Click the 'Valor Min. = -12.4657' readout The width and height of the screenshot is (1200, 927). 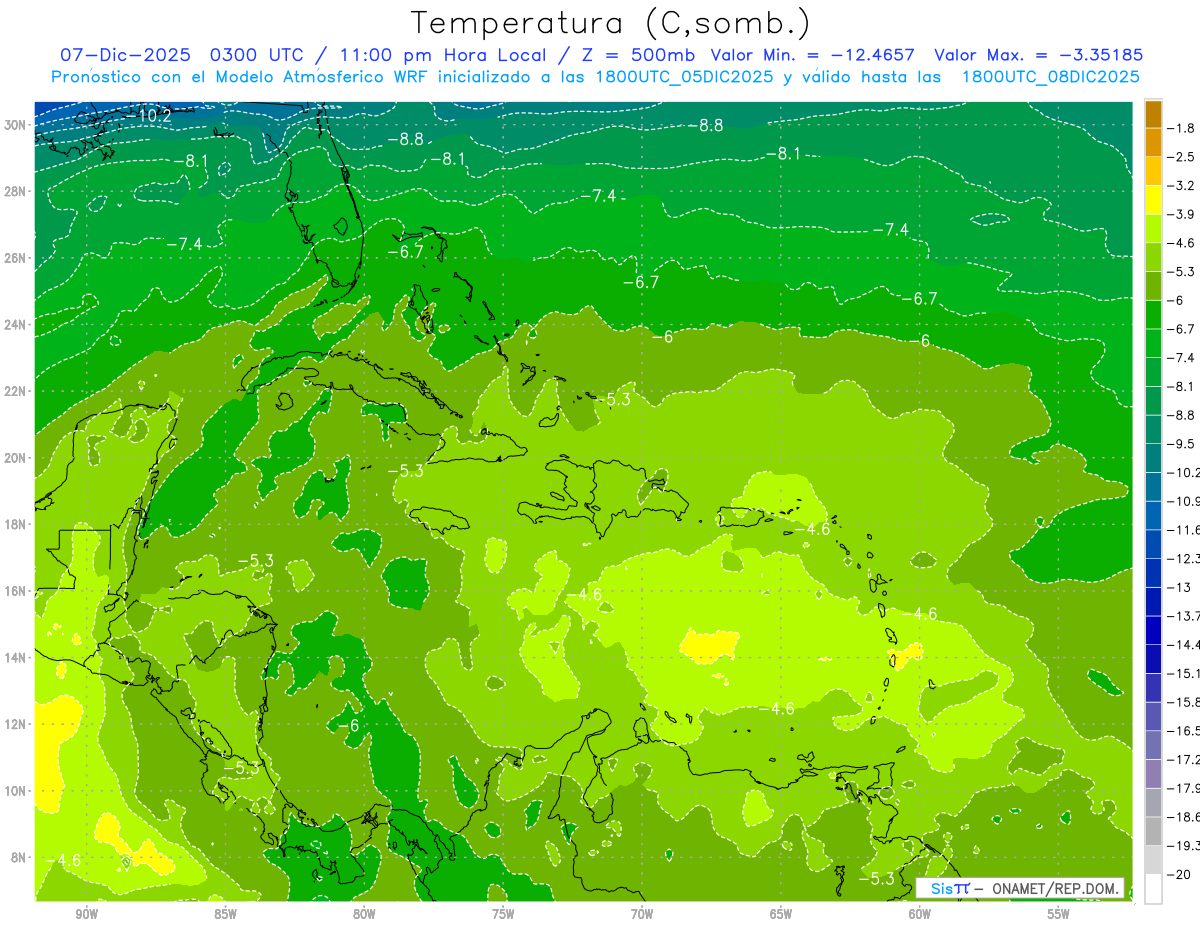tap(813, 55)
